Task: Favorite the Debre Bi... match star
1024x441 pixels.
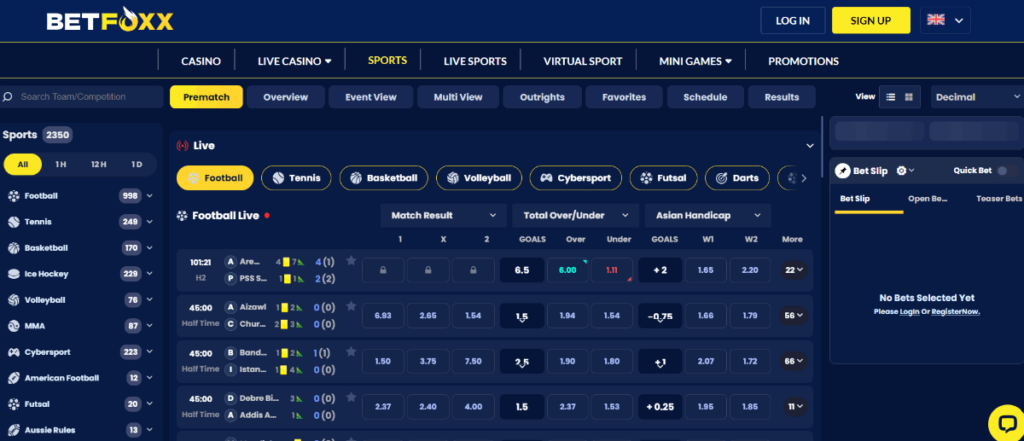Action: [351, 397]
